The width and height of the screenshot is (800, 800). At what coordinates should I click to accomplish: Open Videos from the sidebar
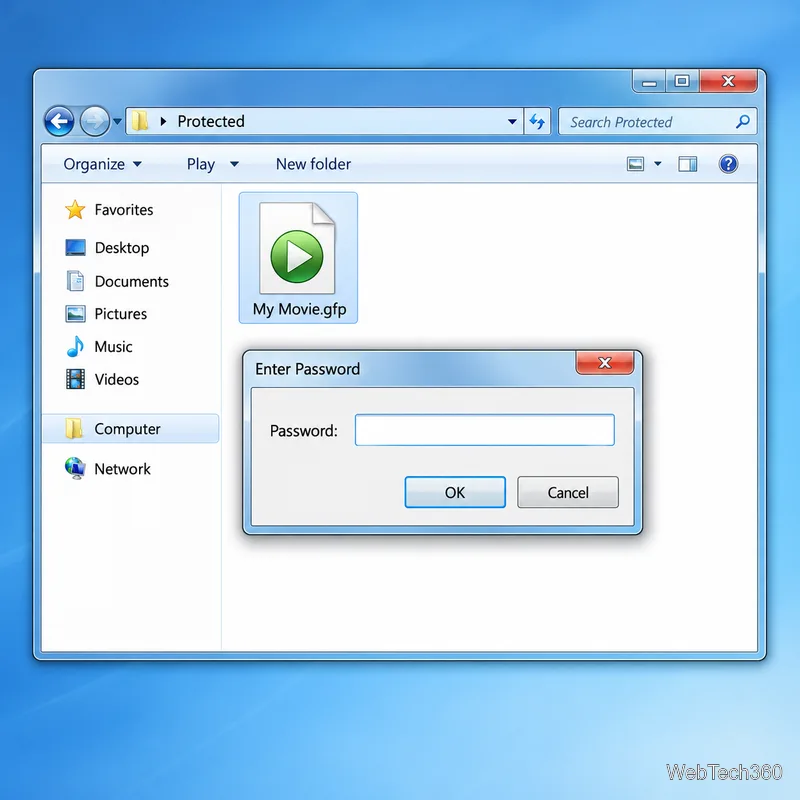point(102,380)
